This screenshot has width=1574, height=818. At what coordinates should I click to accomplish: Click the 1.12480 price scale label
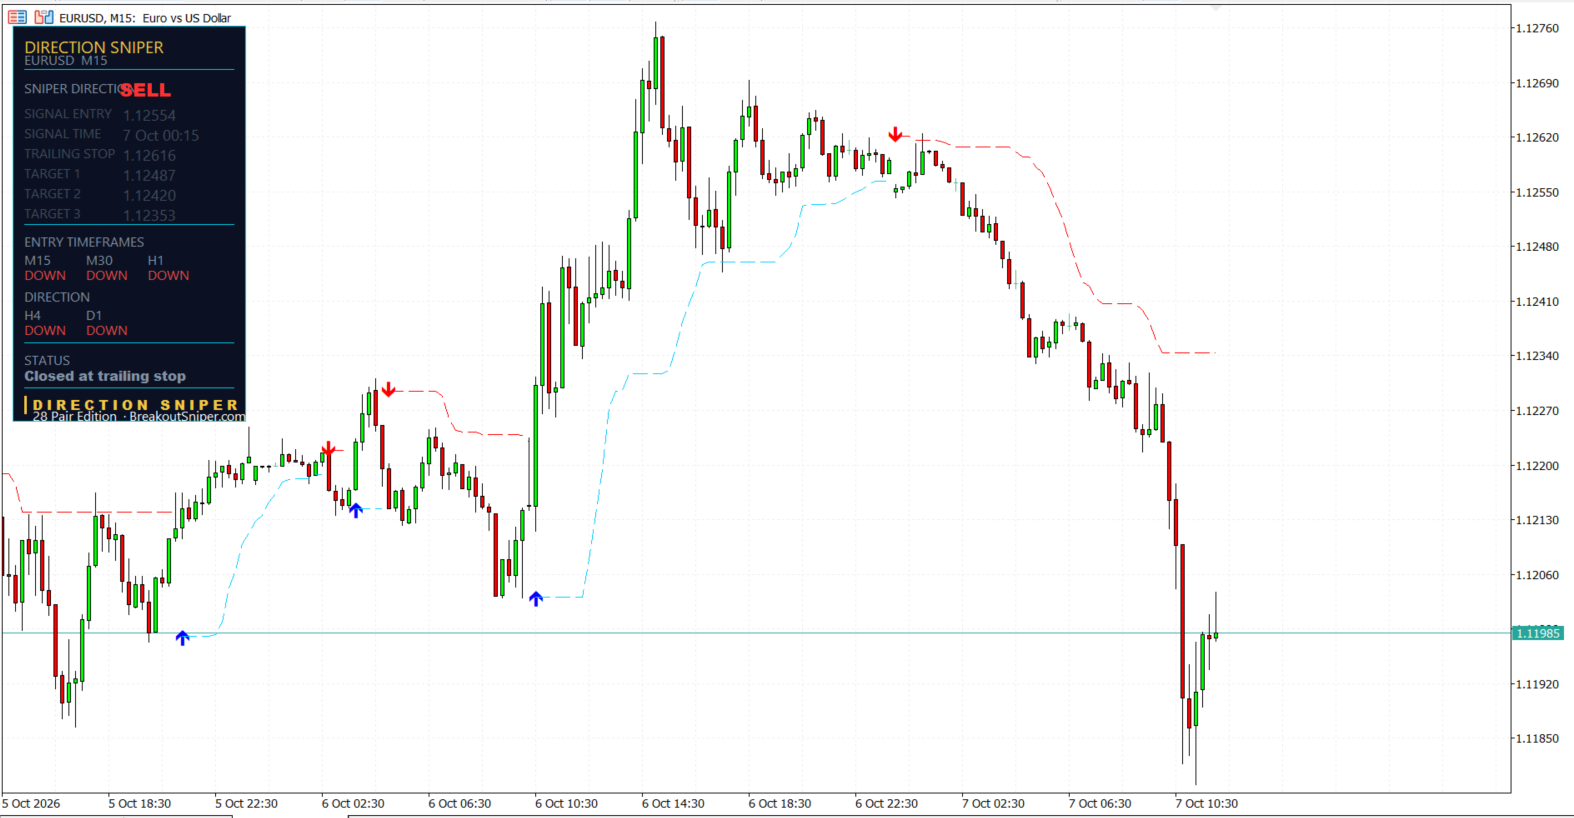(1537, 246)
